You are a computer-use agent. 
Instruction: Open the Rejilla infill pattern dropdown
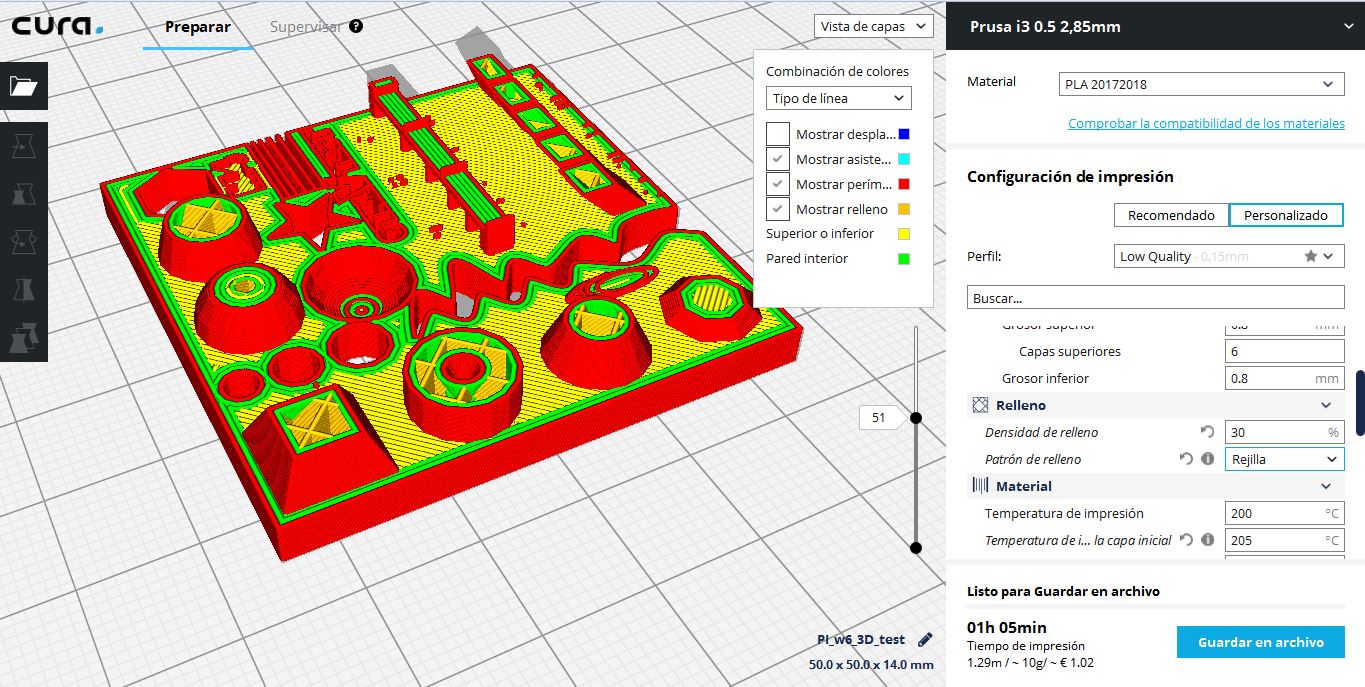1284,459
